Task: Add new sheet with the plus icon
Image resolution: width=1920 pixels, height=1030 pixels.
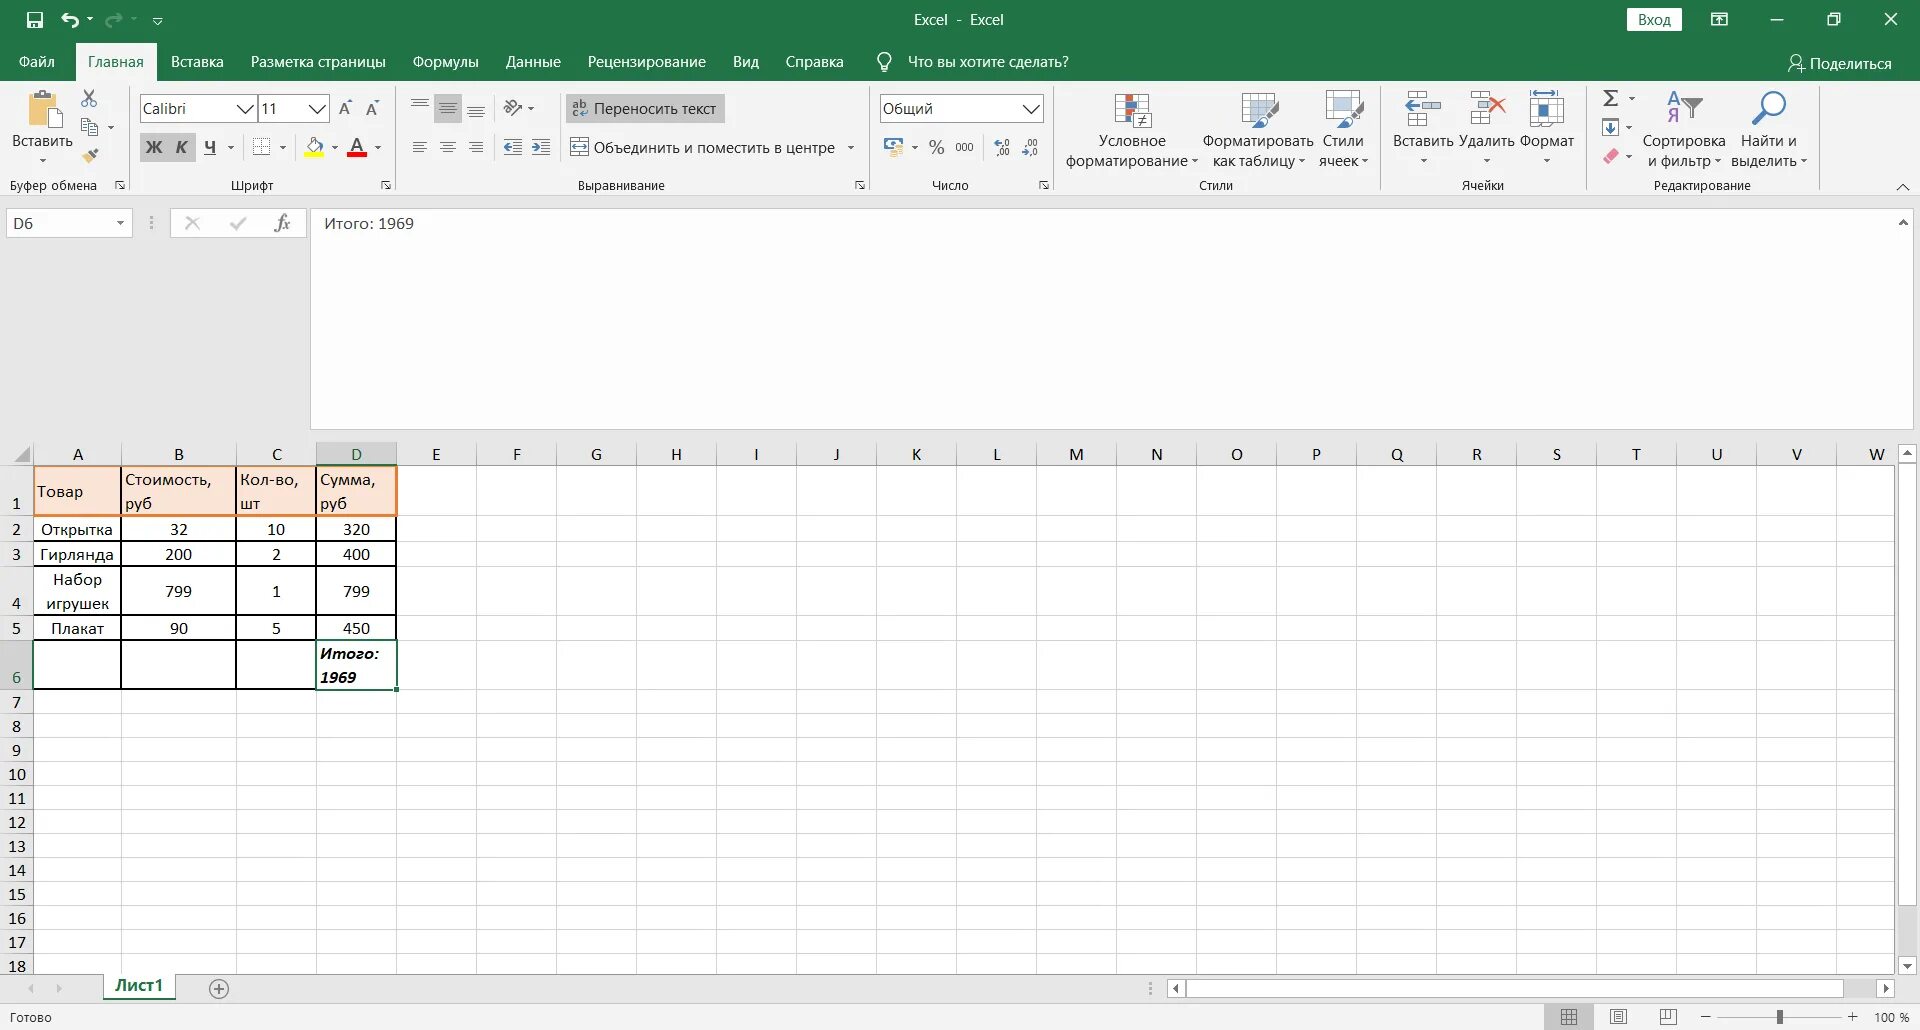Action: coord(219,988)
